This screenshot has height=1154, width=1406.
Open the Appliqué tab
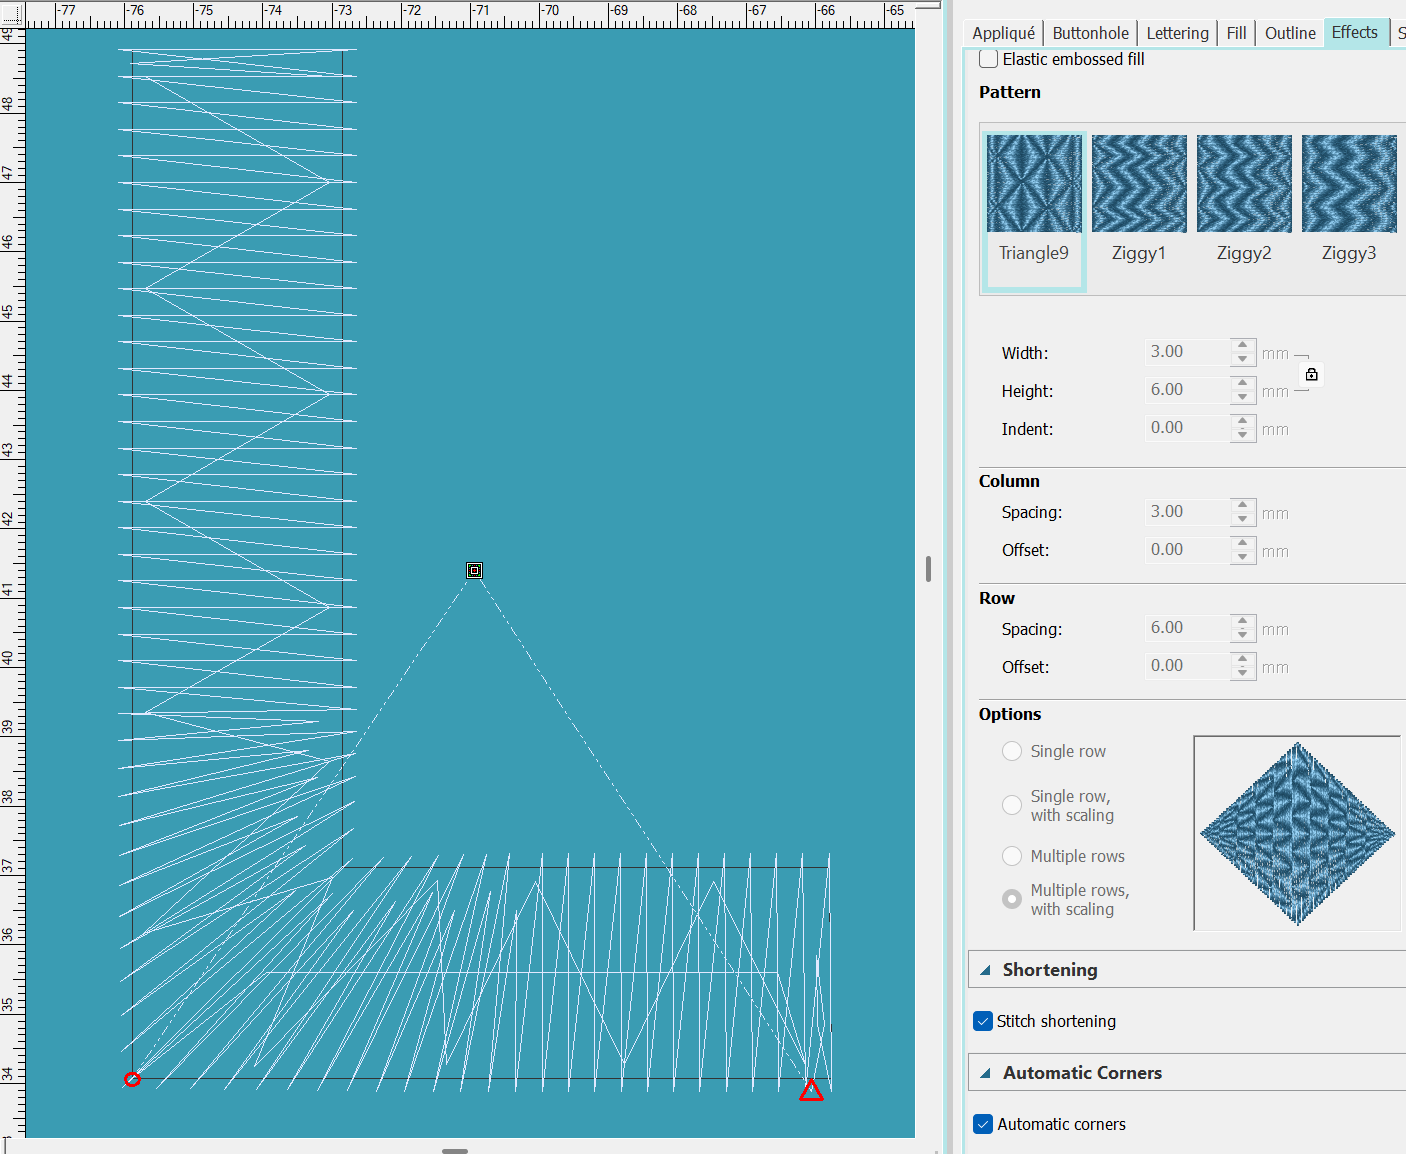(x=1004, y=33)
